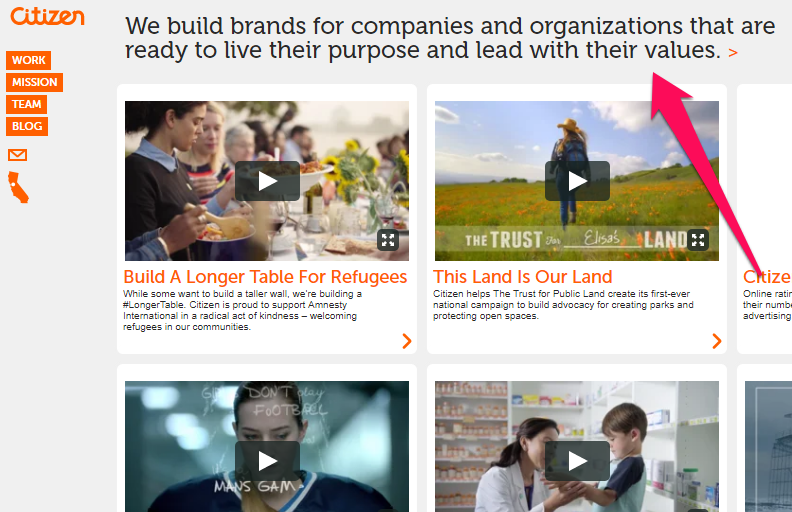Open the WORK menu item
Screen dimensions: 792x512
coord(29,60)
